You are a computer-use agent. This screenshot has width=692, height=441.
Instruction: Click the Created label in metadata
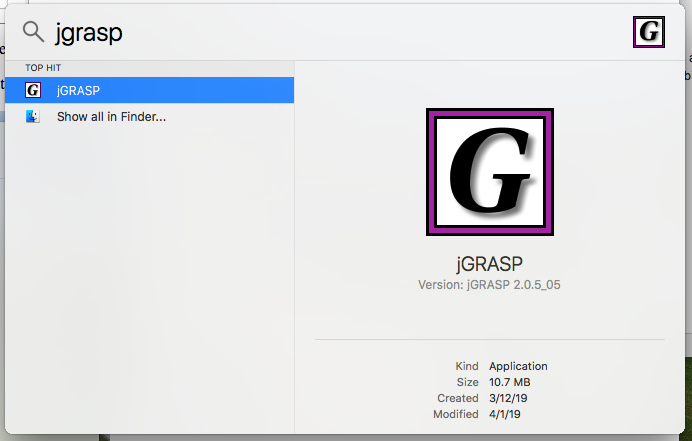coord(458,398)
